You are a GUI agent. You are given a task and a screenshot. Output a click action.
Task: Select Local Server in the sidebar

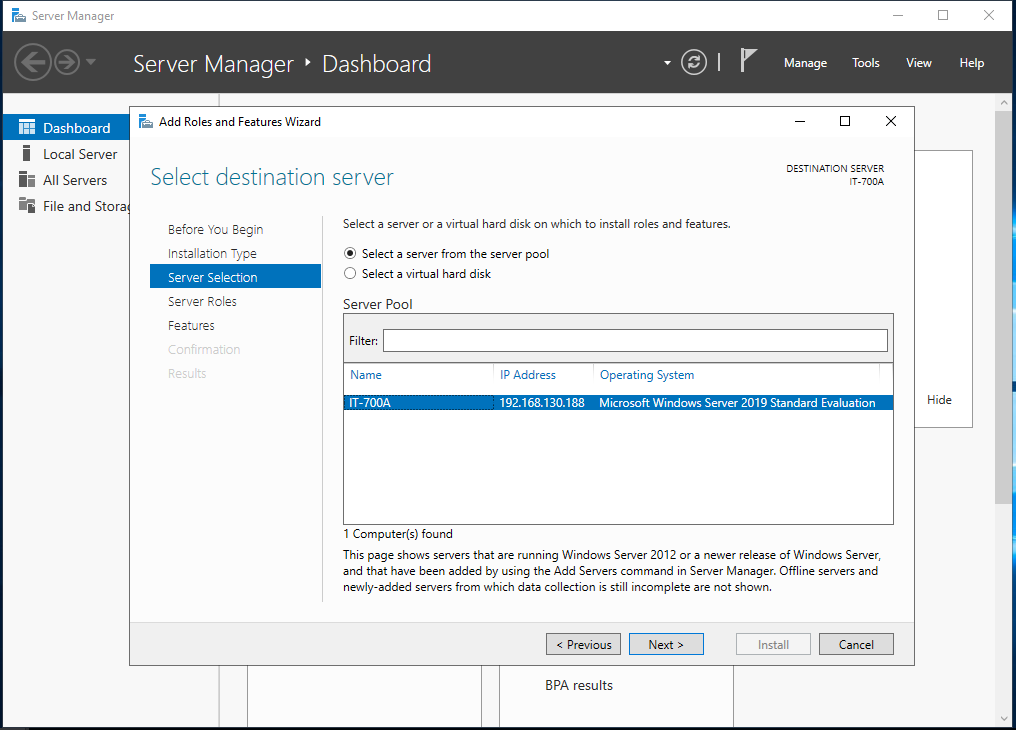click(x=80, y=154)
